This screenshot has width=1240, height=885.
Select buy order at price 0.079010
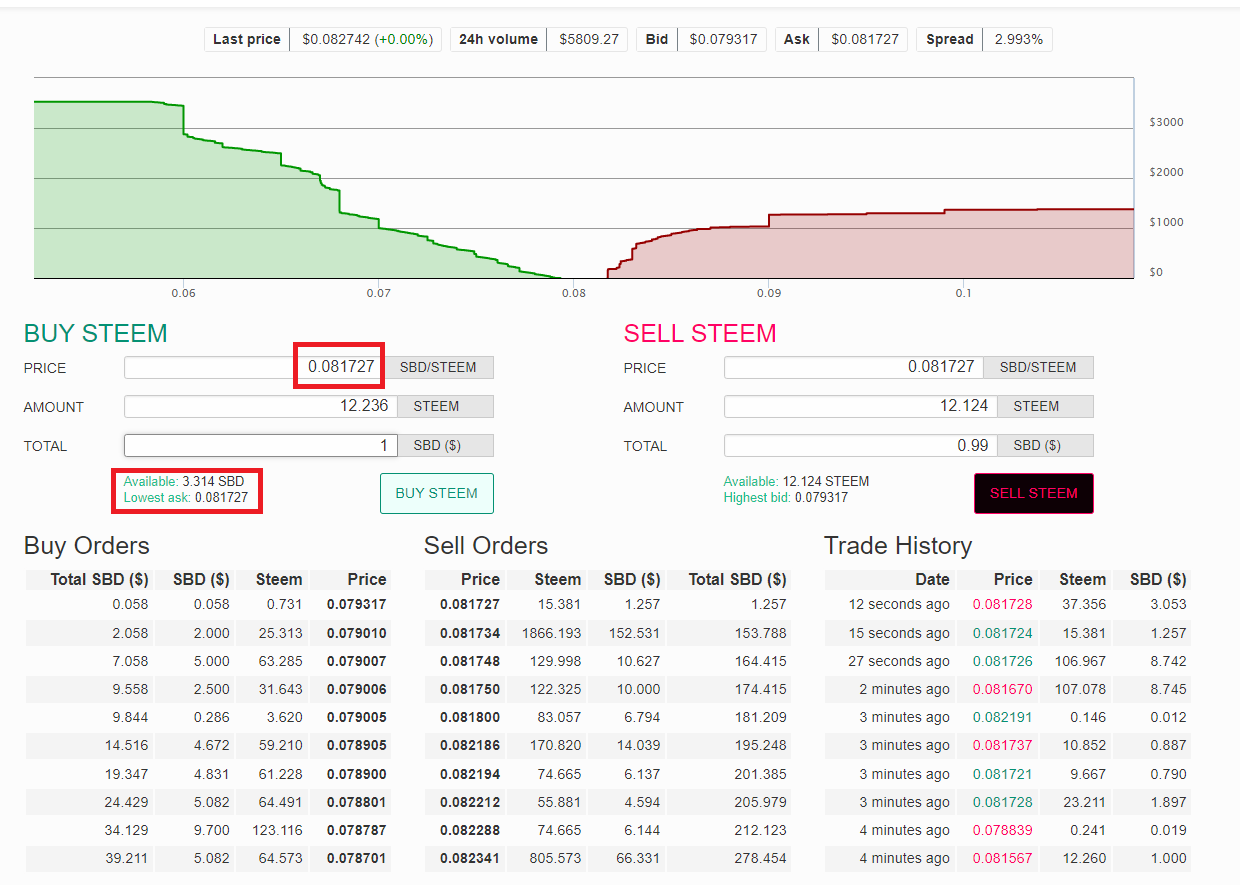[x=206, y=633]
